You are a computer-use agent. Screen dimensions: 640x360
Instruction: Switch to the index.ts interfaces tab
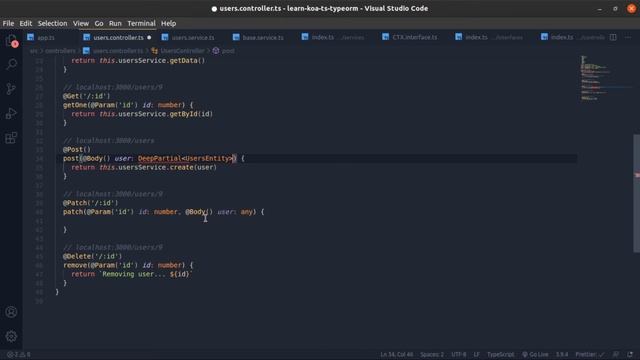493,38
